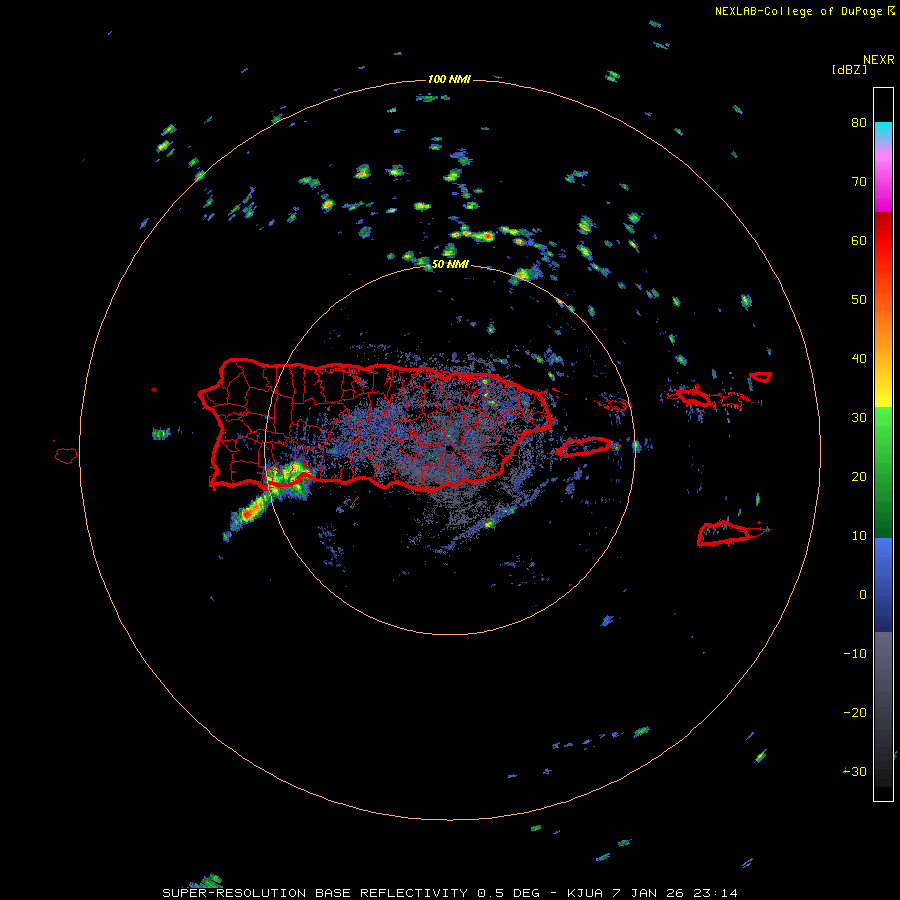The height and width of the screenshot is (900, 900).
Task: Click the 60 dBZ scale value
Action: click(859, 240)
